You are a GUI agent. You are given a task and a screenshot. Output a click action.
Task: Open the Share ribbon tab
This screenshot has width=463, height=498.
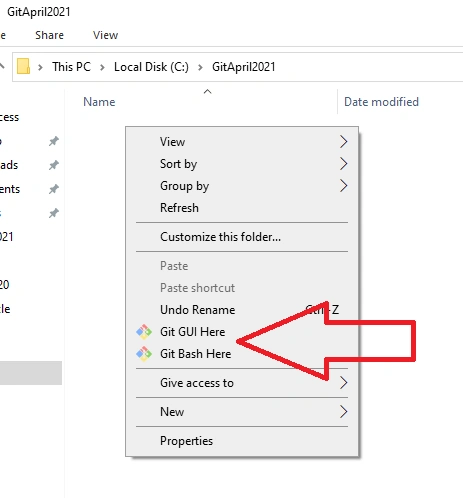coord(49,35)
